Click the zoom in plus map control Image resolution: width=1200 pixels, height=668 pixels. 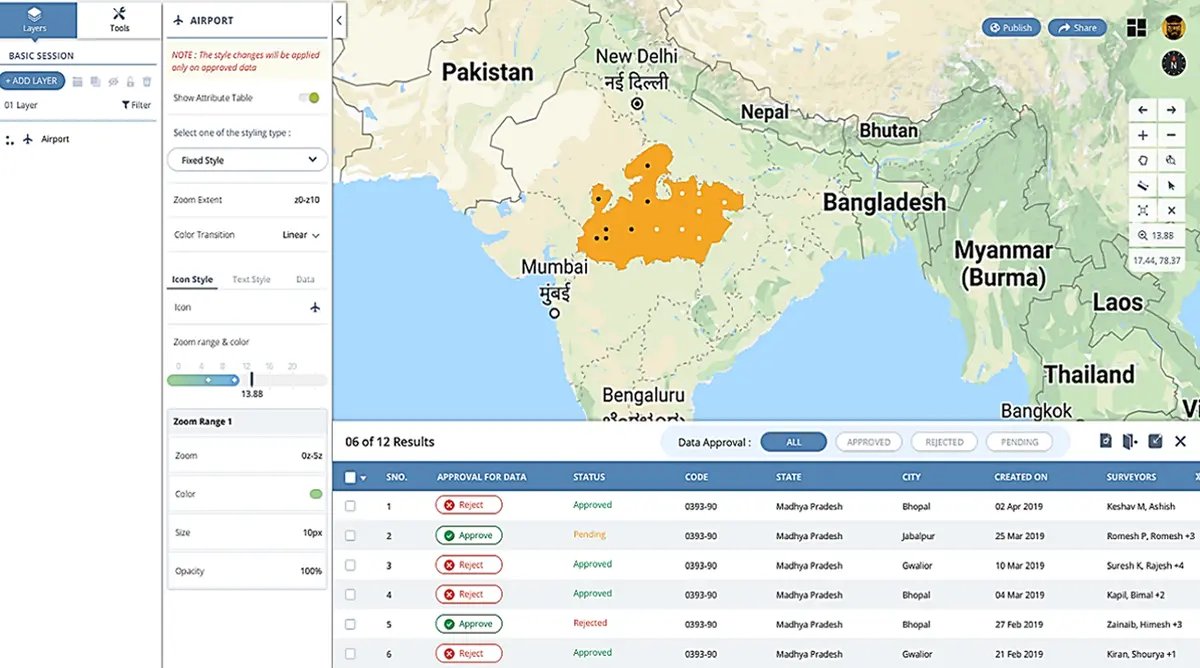click(x=1143, y=135)
